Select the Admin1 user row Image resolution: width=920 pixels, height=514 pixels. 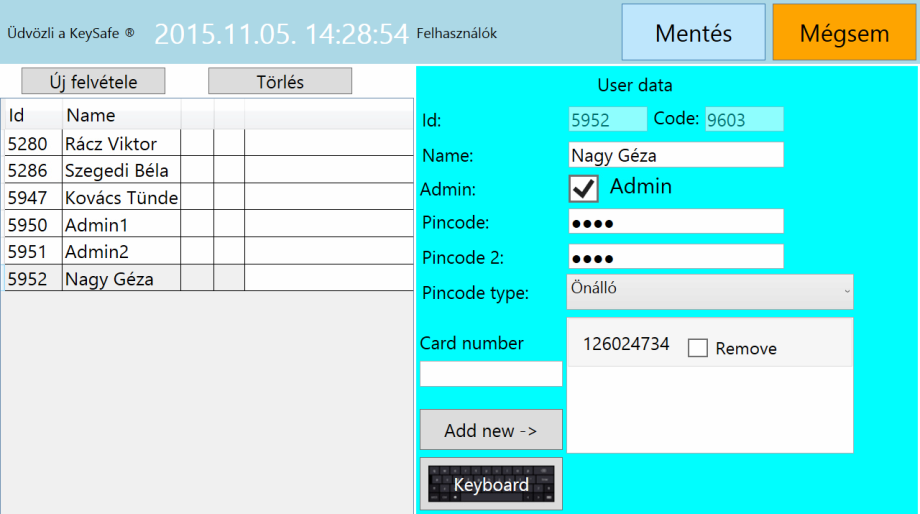click(x=208, y=224)
